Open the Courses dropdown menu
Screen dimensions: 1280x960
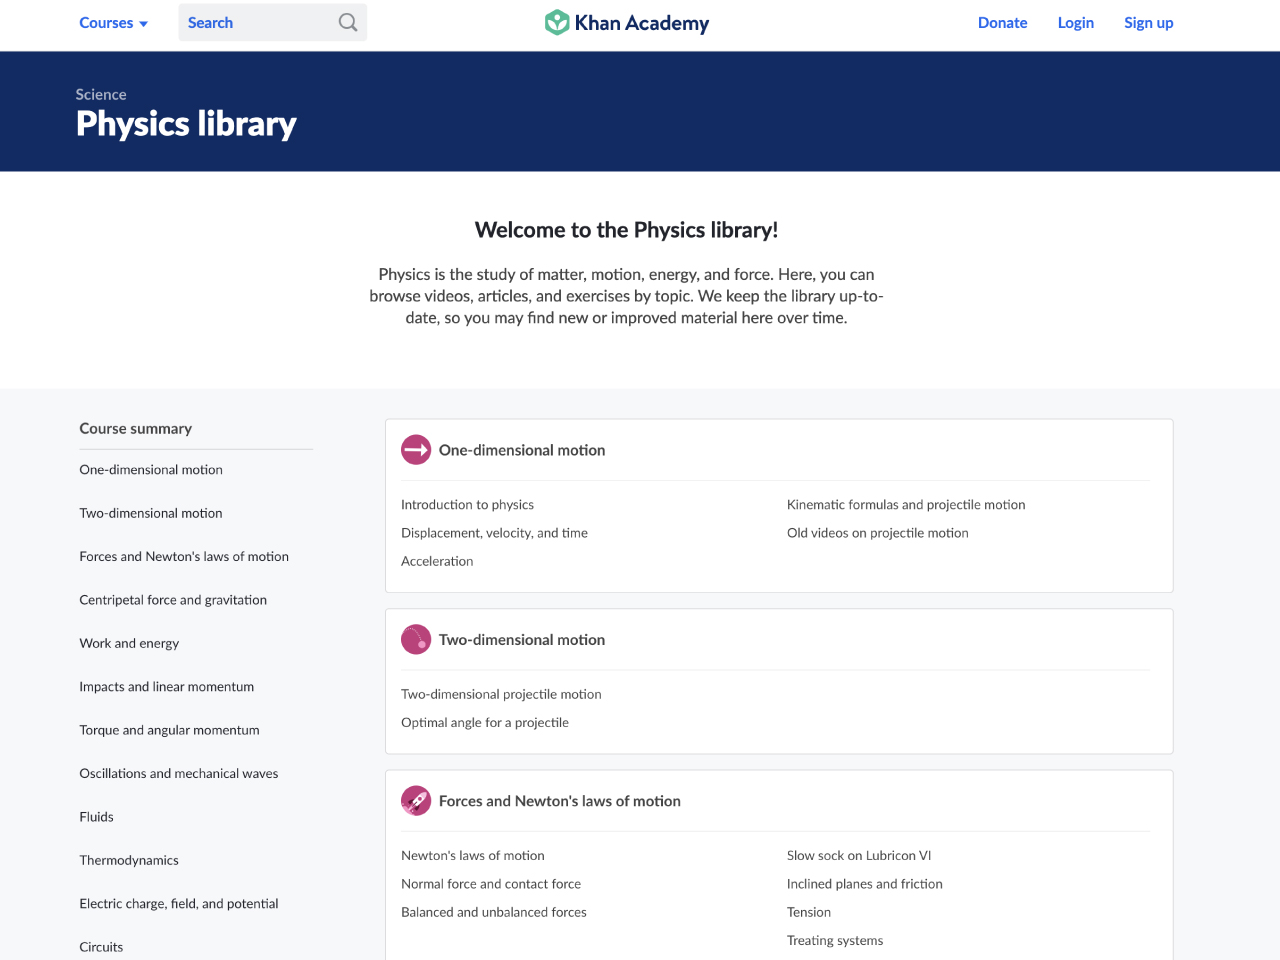pyautogui.click(x=113, y=22)
